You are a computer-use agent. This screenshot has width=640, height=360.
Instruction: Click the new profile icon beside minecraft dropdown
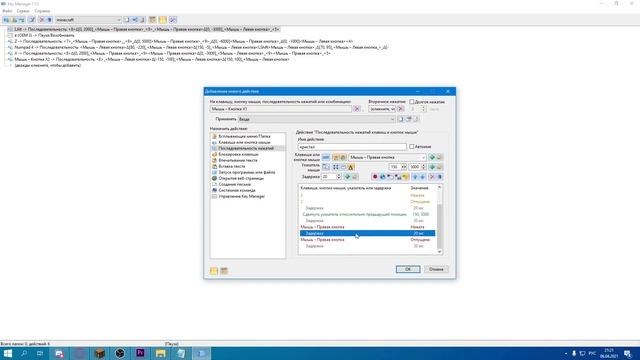tap(127, 20)
